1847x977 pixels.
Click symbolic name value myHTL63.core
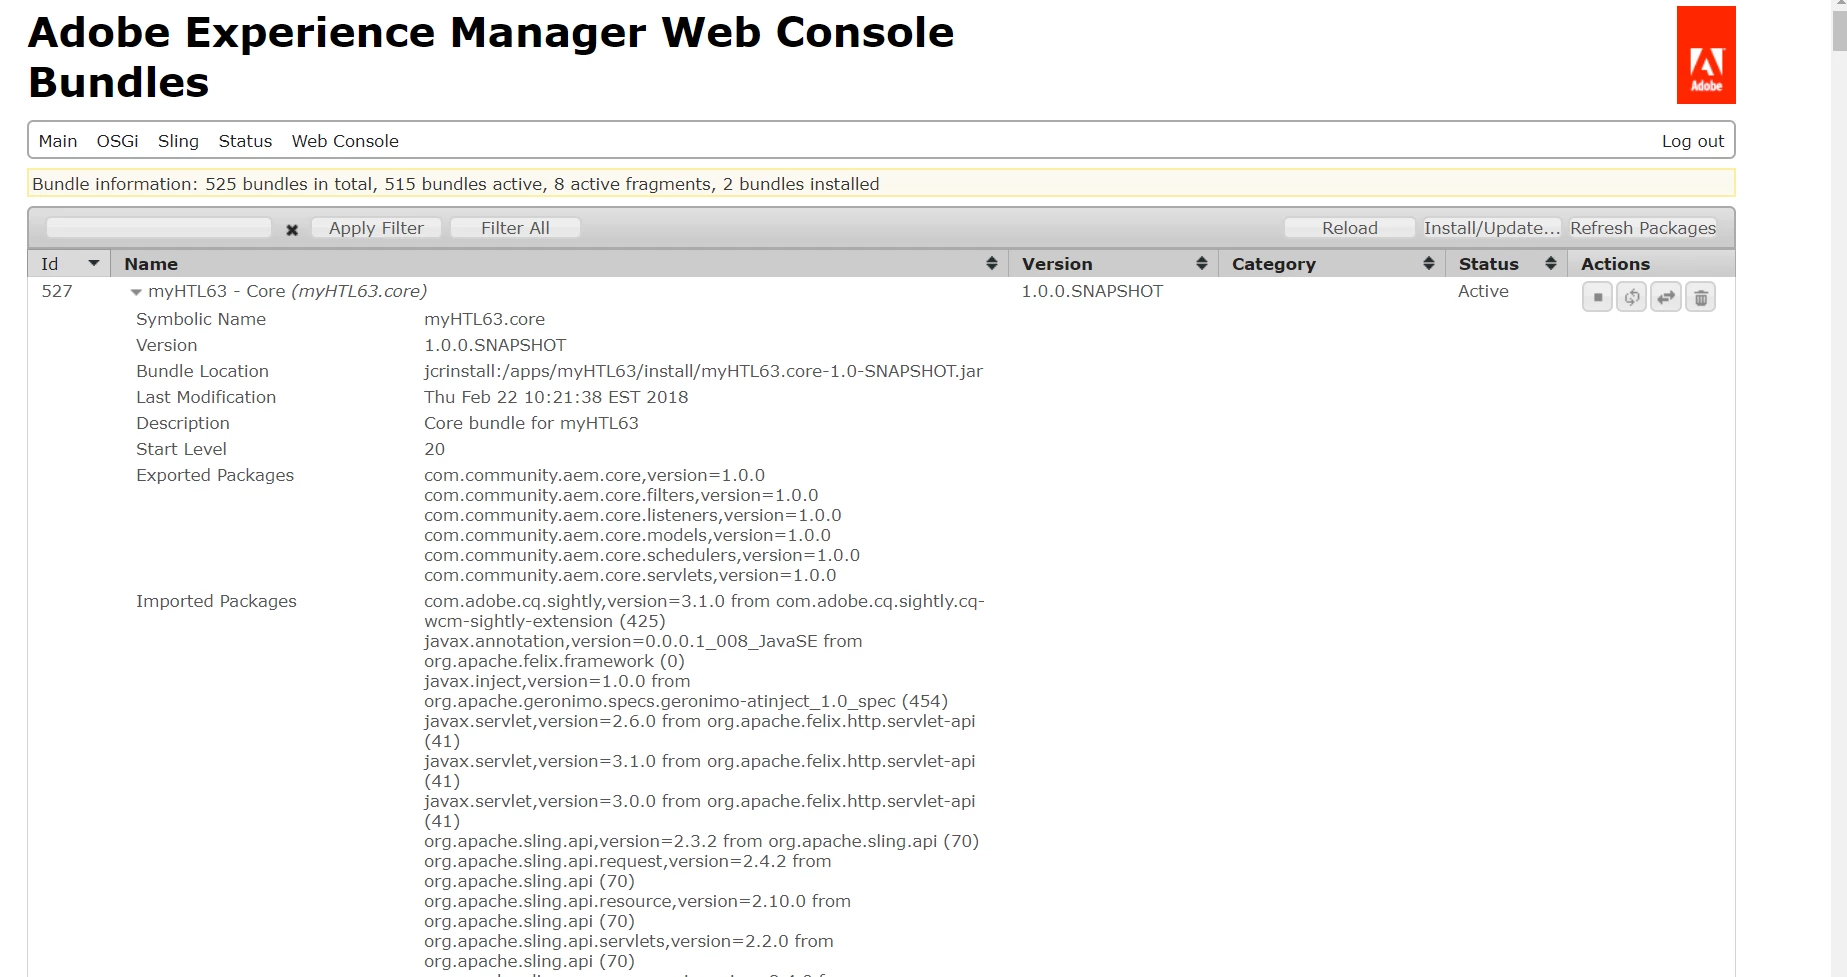pyautogui.click(x=484, y=319)
